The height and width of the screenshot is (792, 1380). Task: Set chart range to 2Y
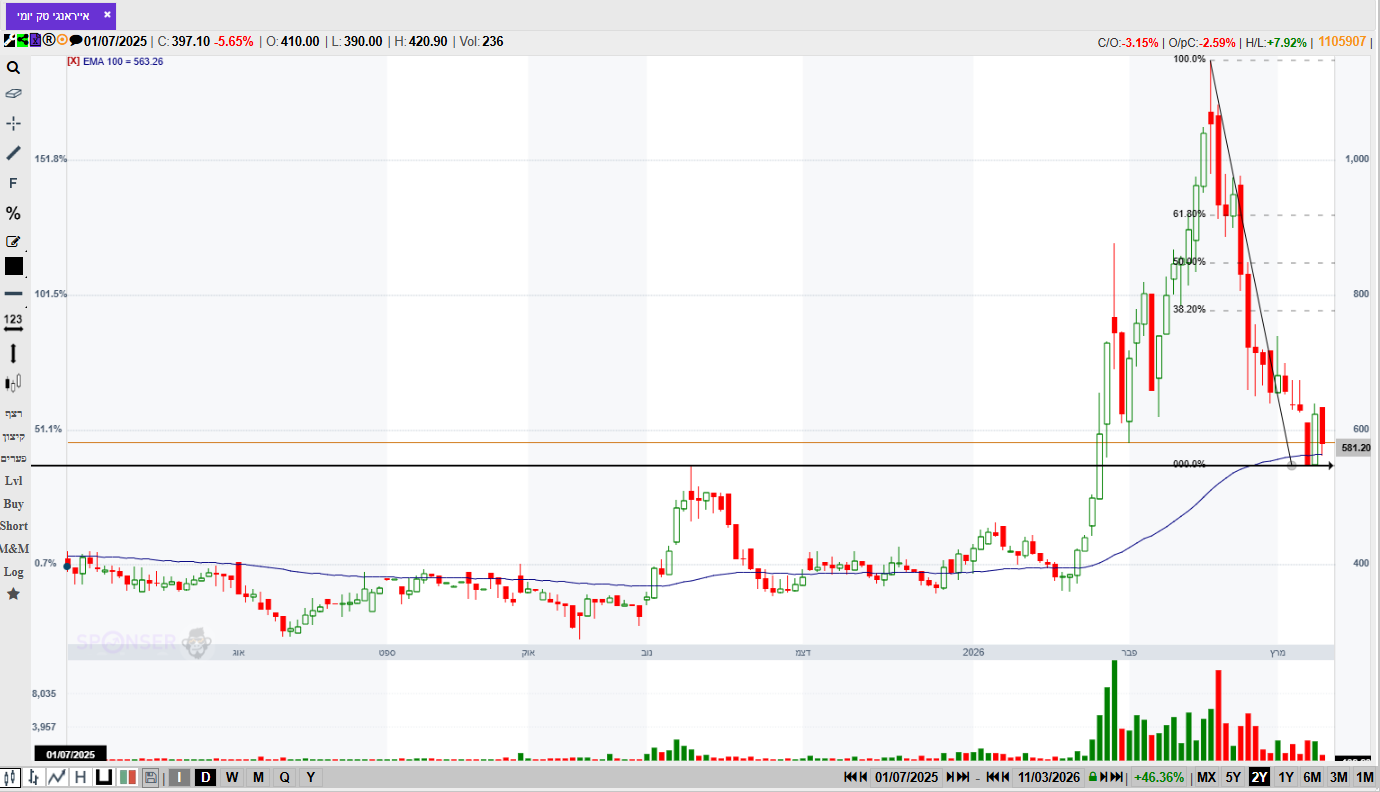(x=1259, y=777)
